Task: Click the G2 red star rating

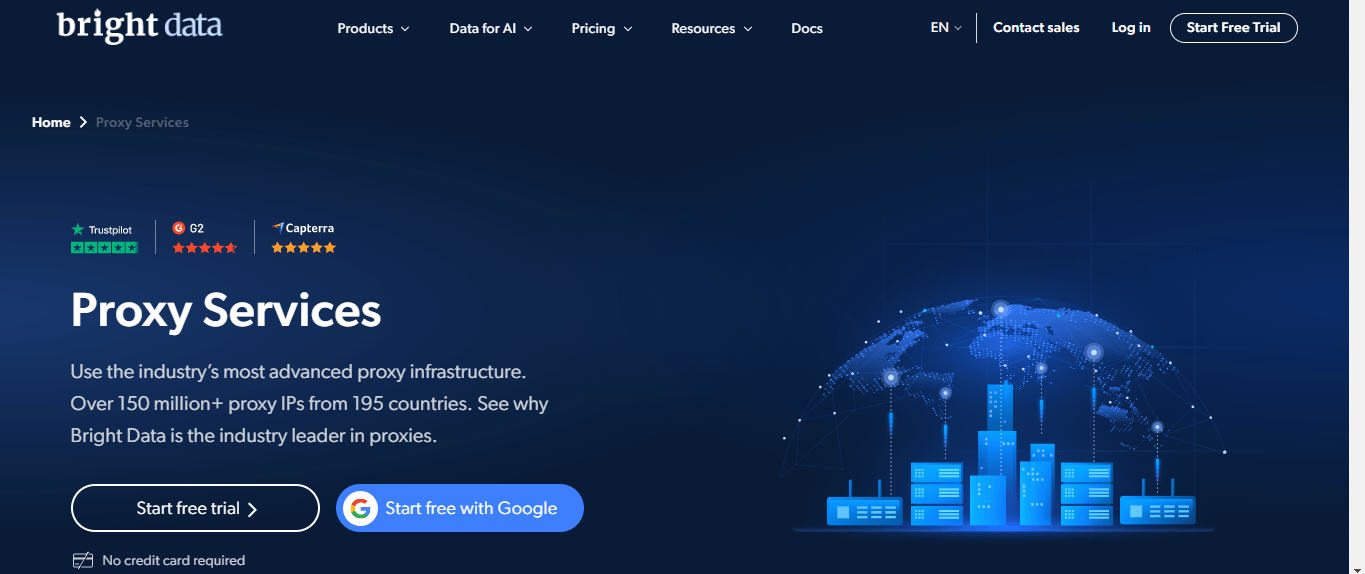Action: click(x=205, y=247)
